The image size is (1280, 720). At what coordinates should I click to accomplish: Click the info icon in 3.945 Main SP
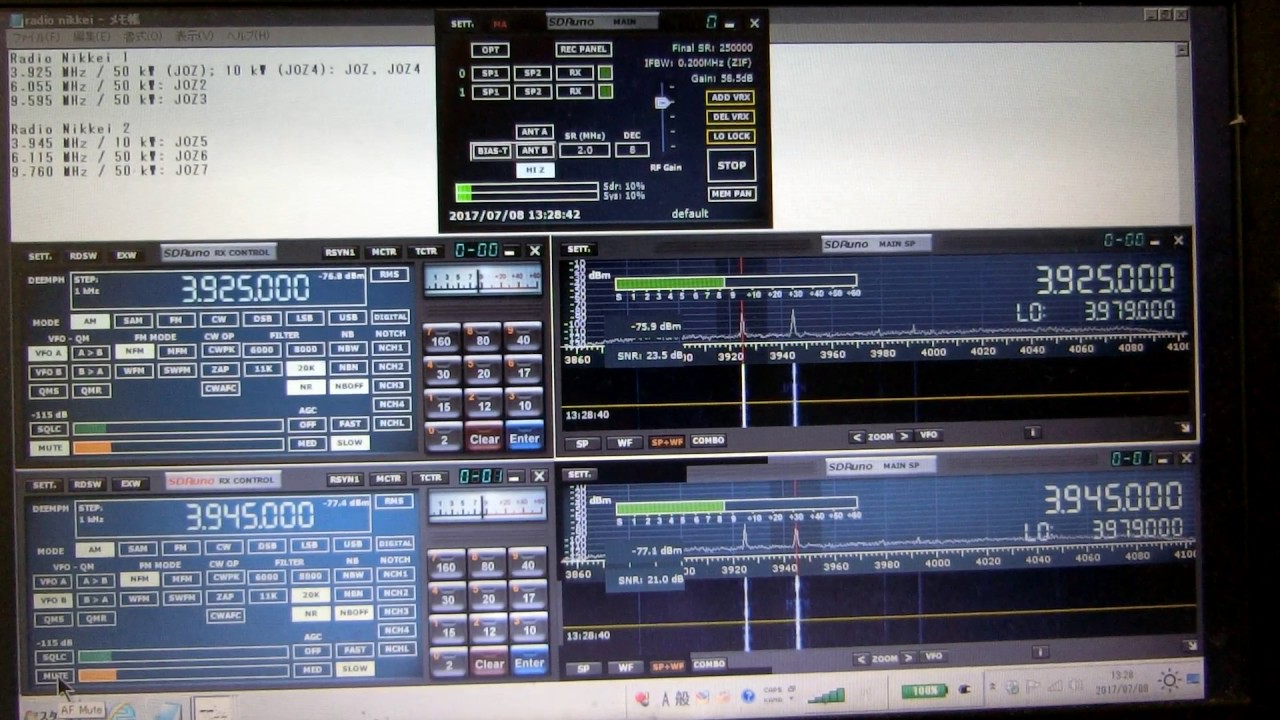pyautogui.click(x=1040, y=652)
